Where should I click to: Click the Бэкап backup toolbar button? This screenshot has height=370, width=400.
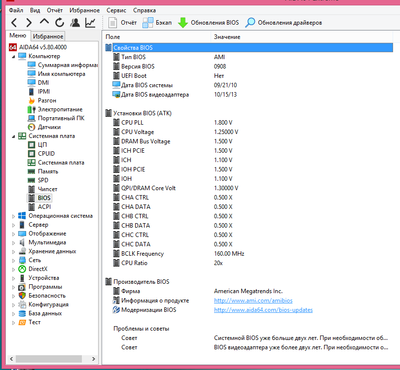click(x=157, y=23)
